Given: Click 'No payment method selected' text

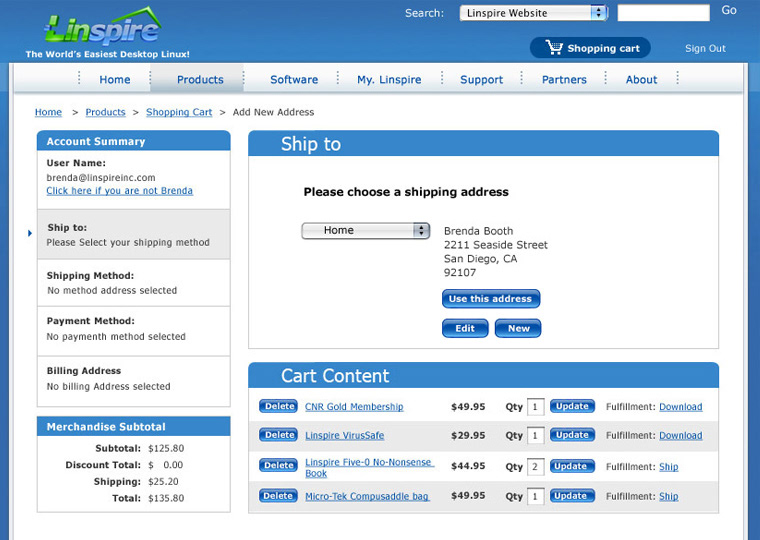Looking at the screenshot, I should pyautogui.click(x=116, y=336).
